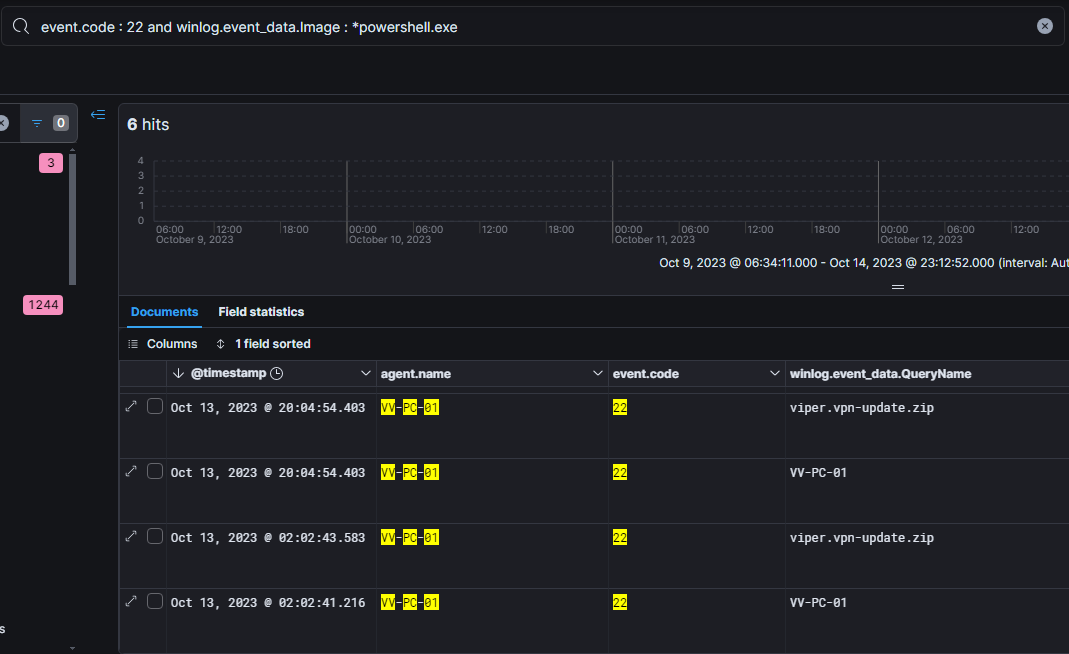Screen dimensions: 1069x654
Task: Expand the document at 02:02:43.583
Action: (131, 536)
